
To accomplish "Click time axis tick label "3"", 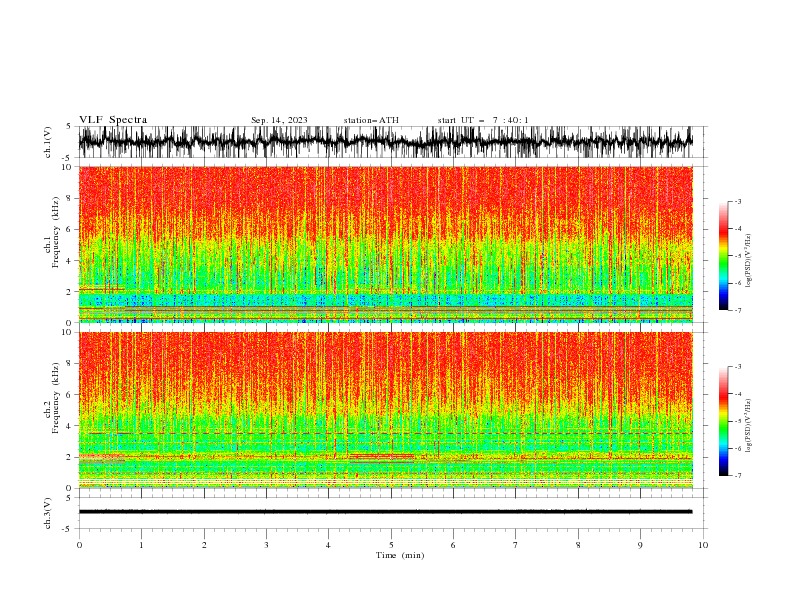I will [266, 545].
